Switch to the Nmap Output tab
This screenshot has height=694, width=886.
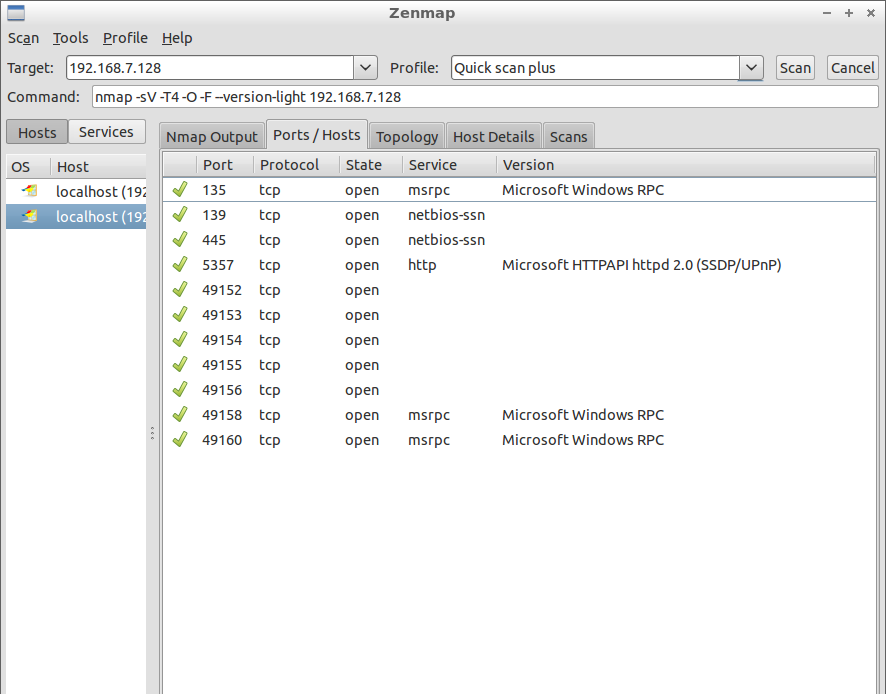[212, 137]
